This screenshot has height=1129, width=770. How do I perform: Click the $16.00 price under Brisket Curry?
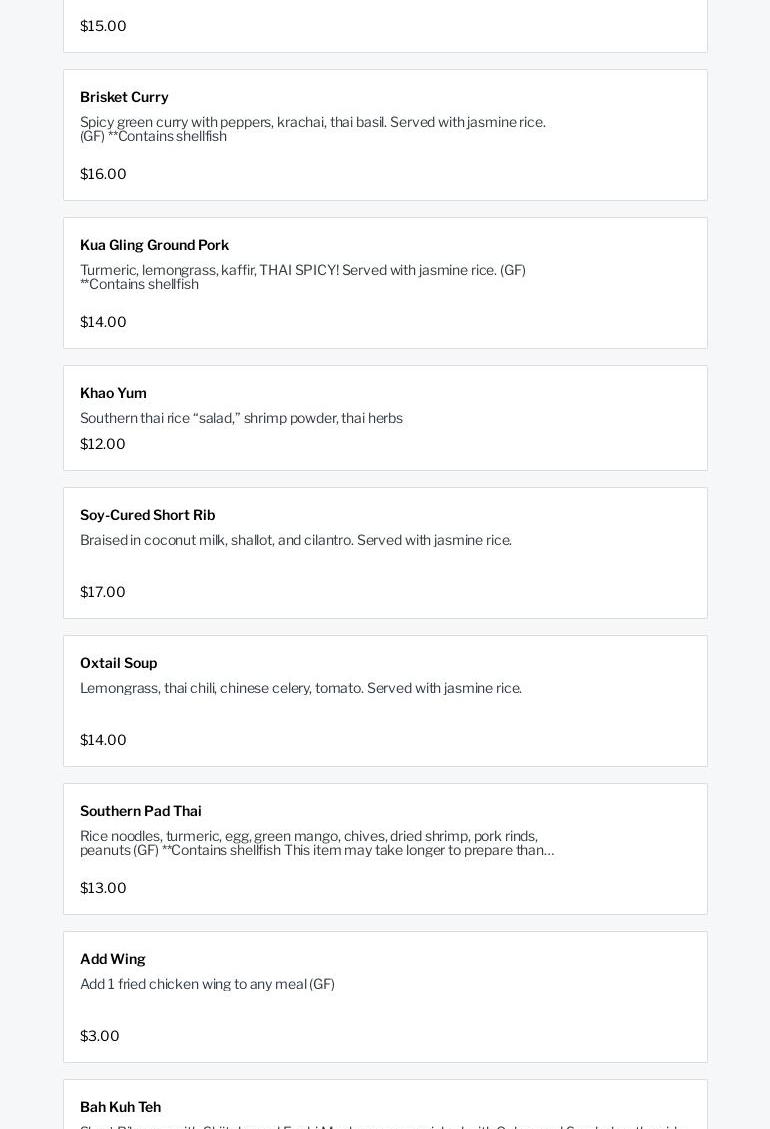point(103,174)
